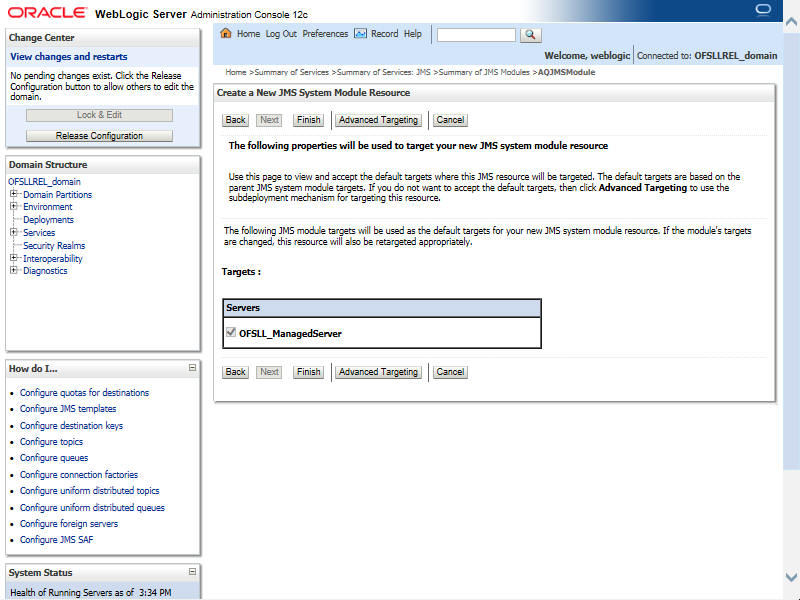Click the bottom Cancel button
The height and width of the screenshot is (600, 800).
(x=451, y=372)
